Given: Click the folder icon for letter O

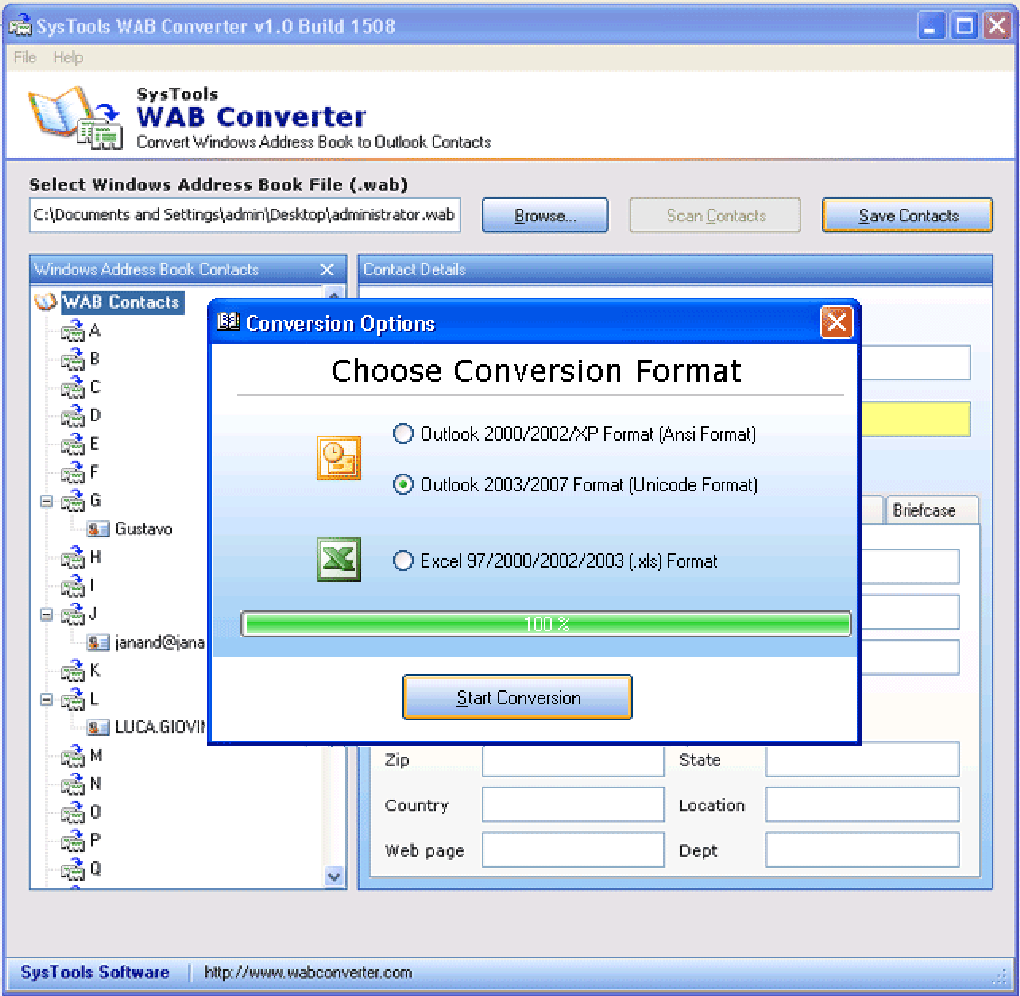Looking at the screenshot, I should pos(73,813).
